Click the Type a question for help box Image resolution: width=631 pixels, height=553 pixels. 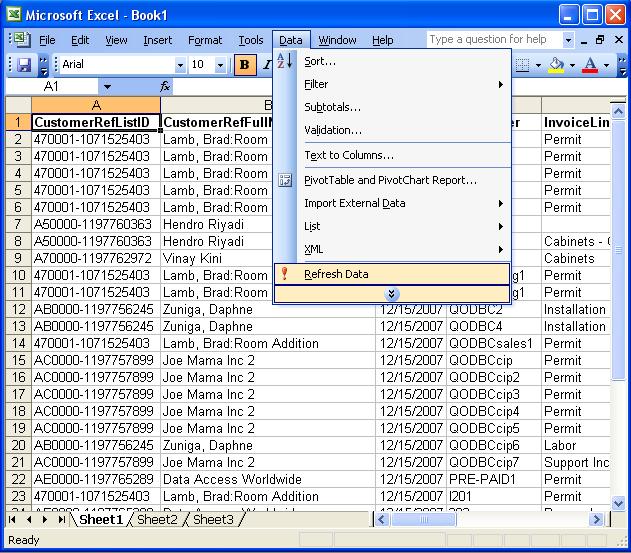tap(495, 39)
